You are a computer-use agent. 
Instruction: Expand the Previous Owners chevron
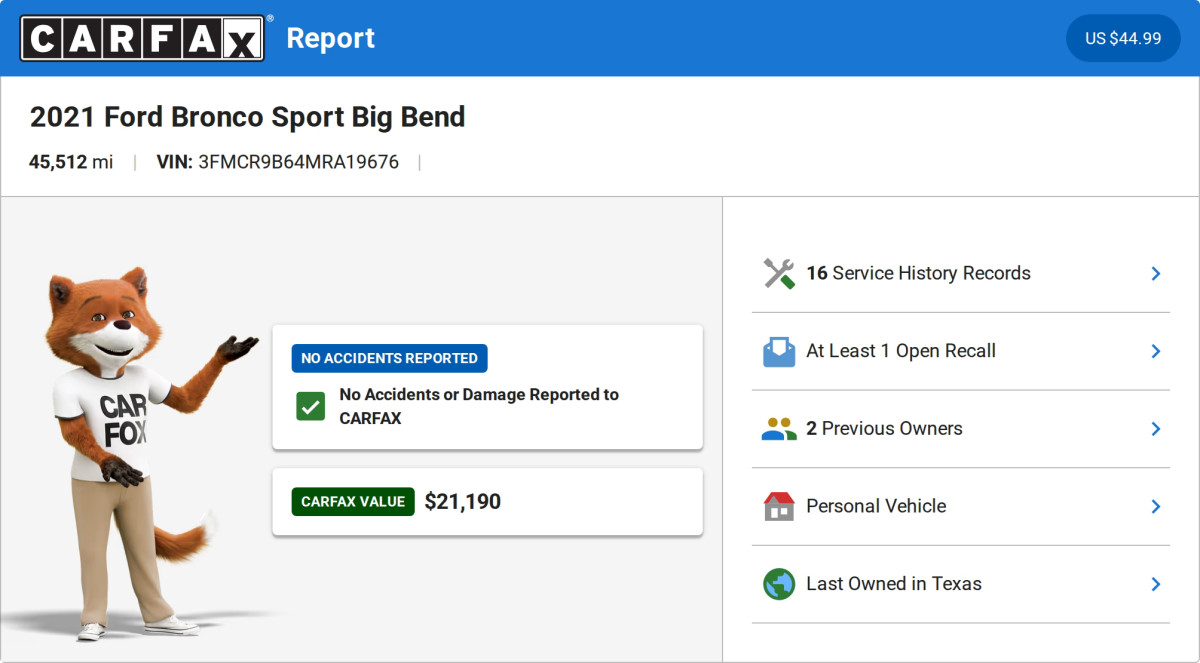tap(1155, 429)
